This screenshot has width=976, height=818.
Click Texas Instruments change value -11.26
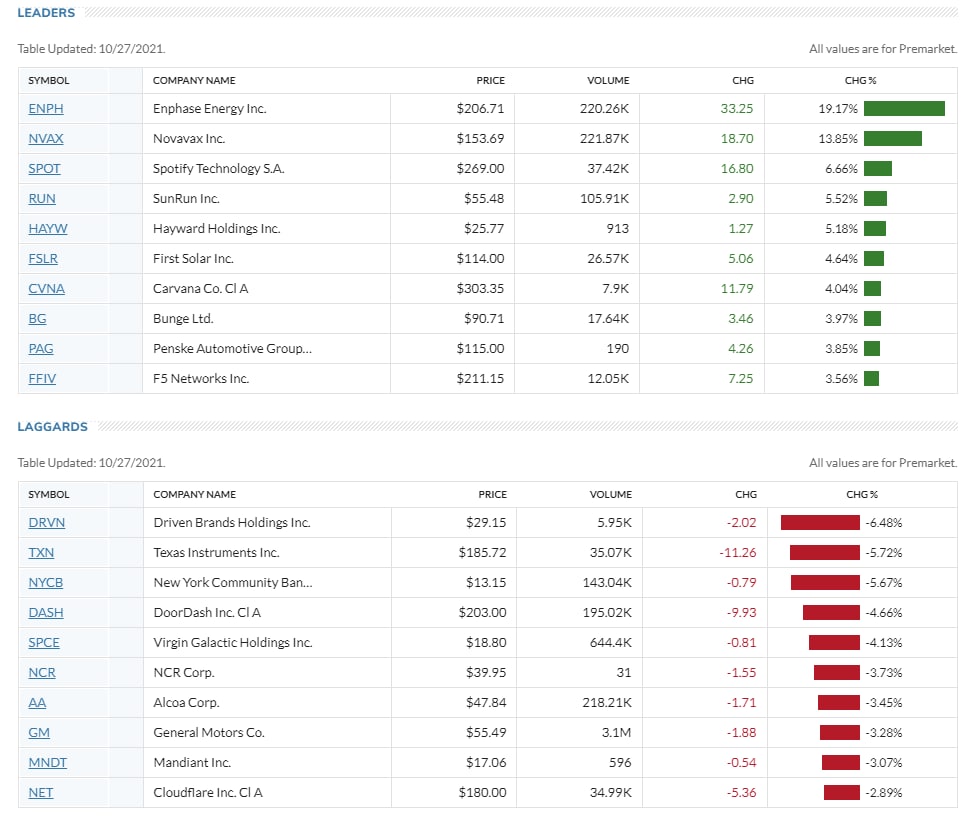click(x=738, y=552)
